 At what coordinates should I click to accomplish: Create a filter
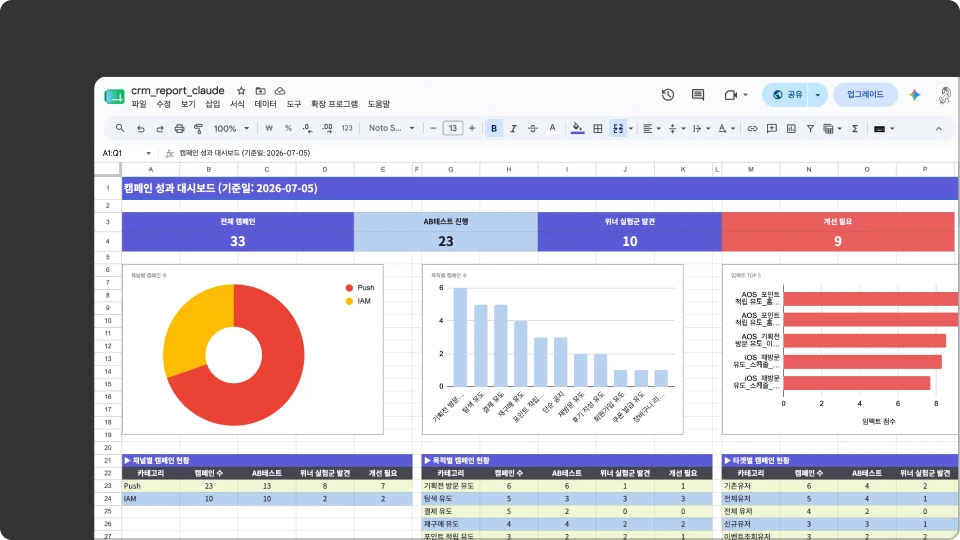810,129
